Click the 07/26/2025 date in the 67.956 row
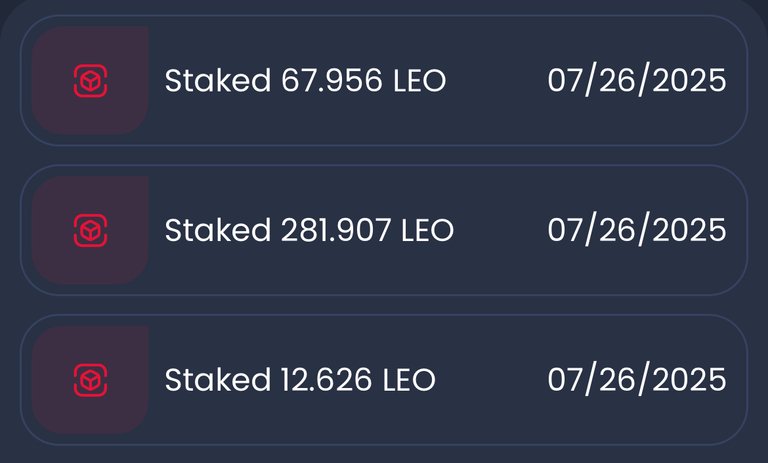Viewport: 768px width, 463px height. tap(637, 80)
